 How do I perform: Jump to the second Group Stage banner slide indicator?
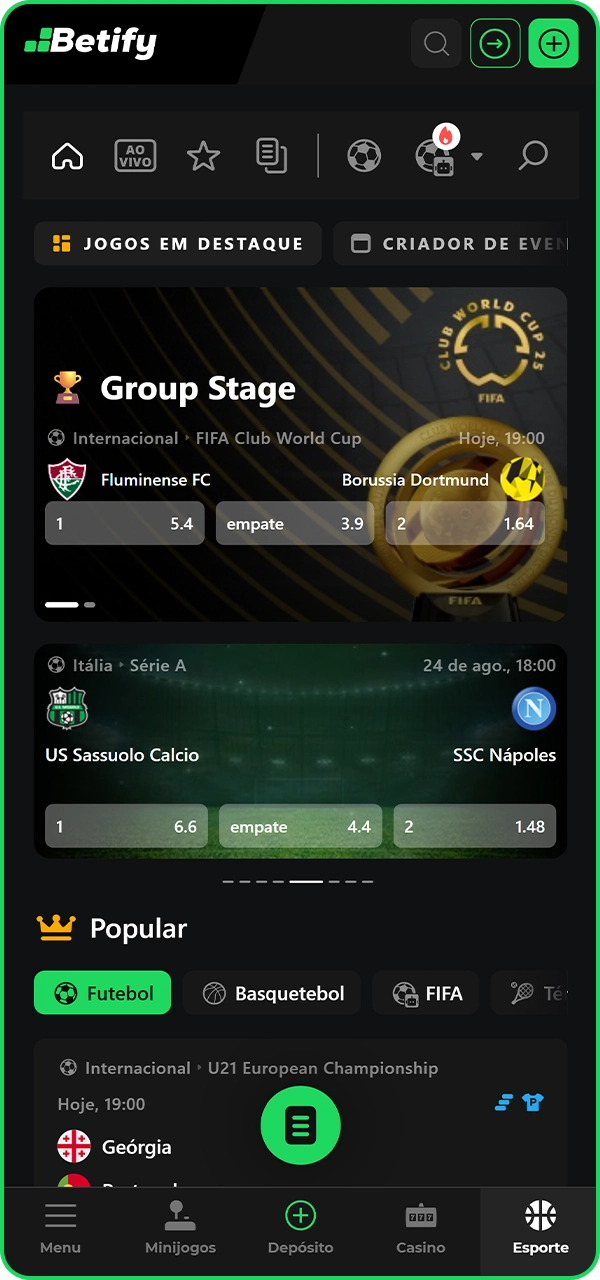pyautogui.click(x=90, y=605)
